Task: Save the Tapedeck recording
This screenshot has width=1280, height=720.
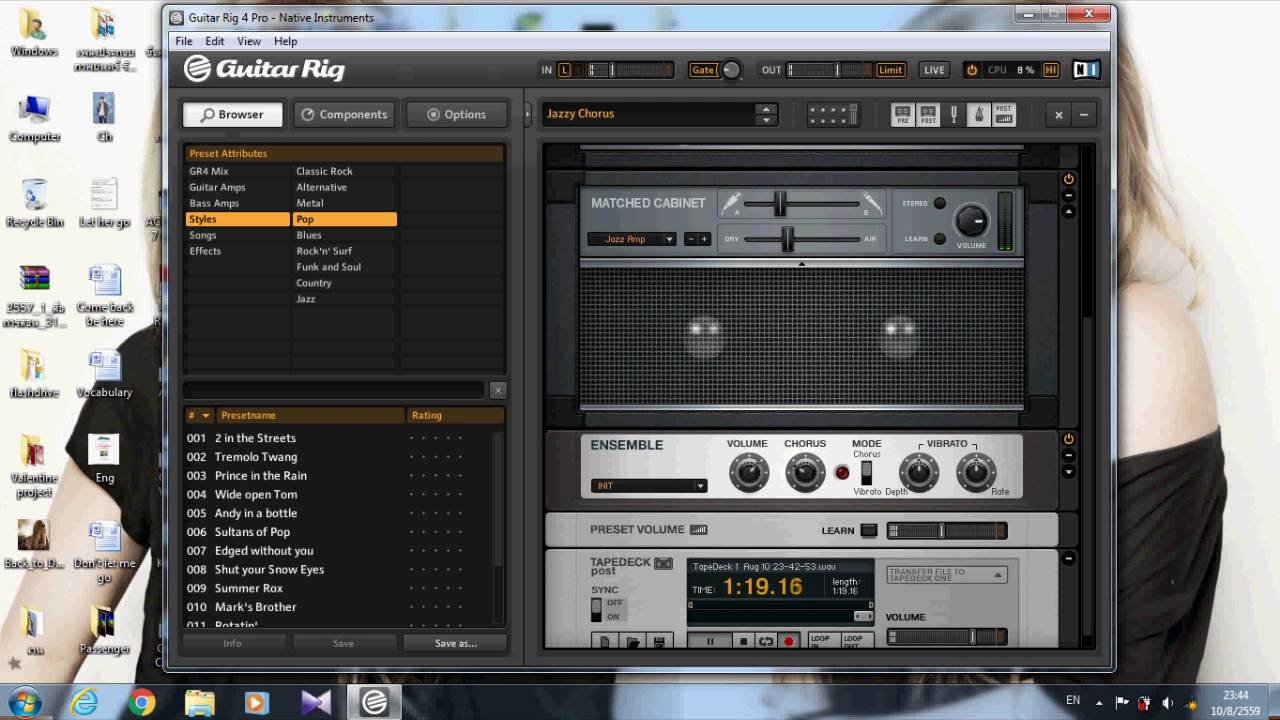Action: [x=658, y=641]
